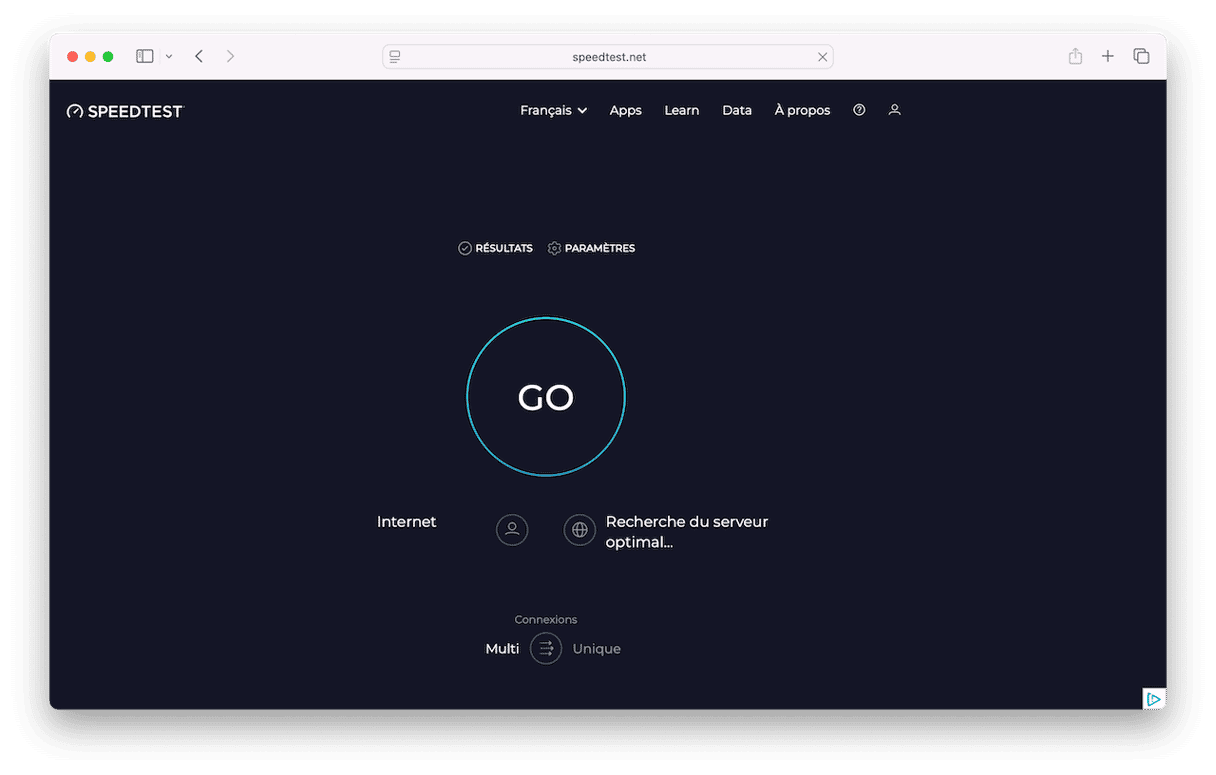Screen dimensions: 1216x775
Task: Click the server globe icon
Action: 580,529
